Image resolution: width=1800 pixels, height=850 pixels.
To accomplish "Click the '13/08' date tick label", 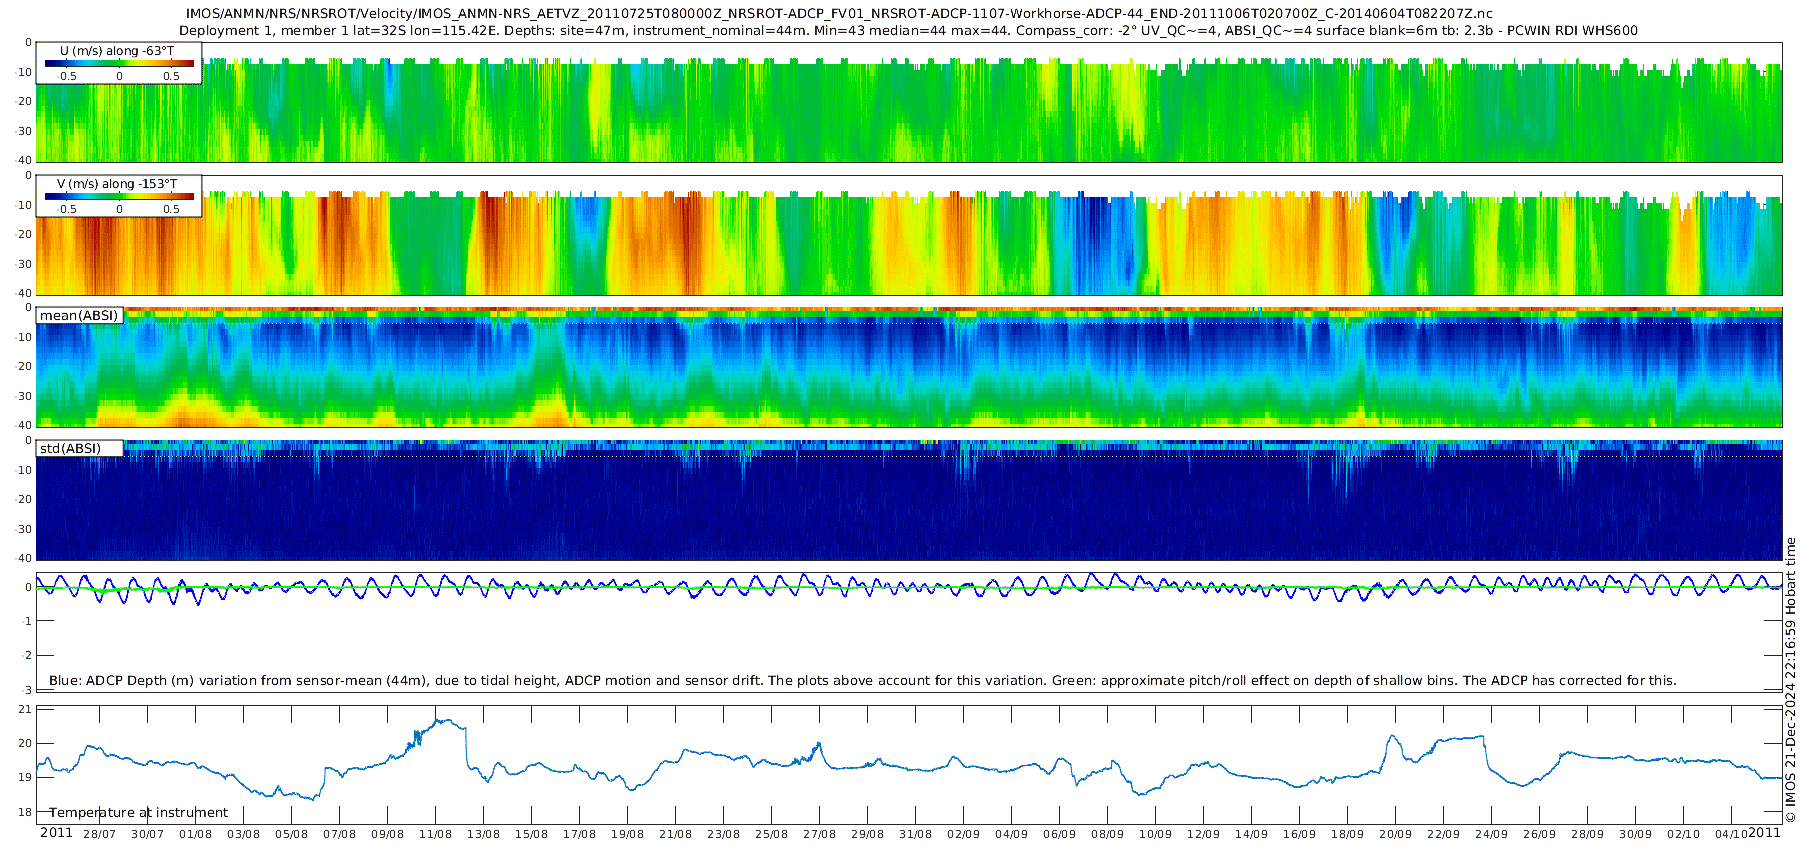I will [x=483, y=834].
